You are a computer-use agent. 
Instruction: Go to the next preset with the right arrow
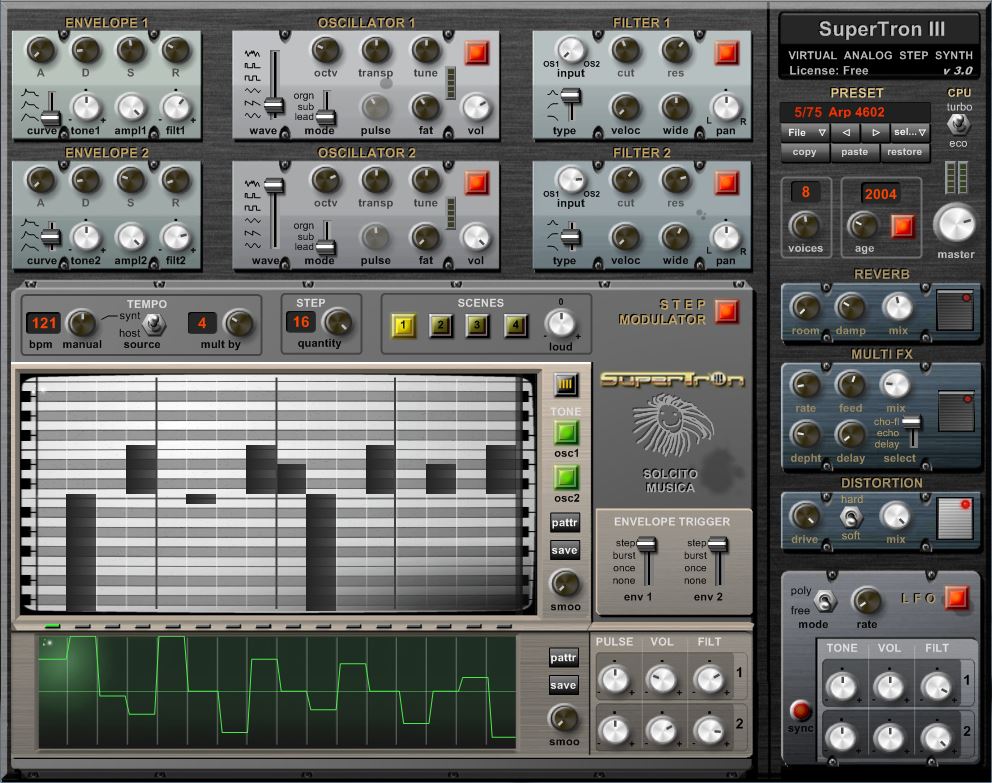point(876,133)
